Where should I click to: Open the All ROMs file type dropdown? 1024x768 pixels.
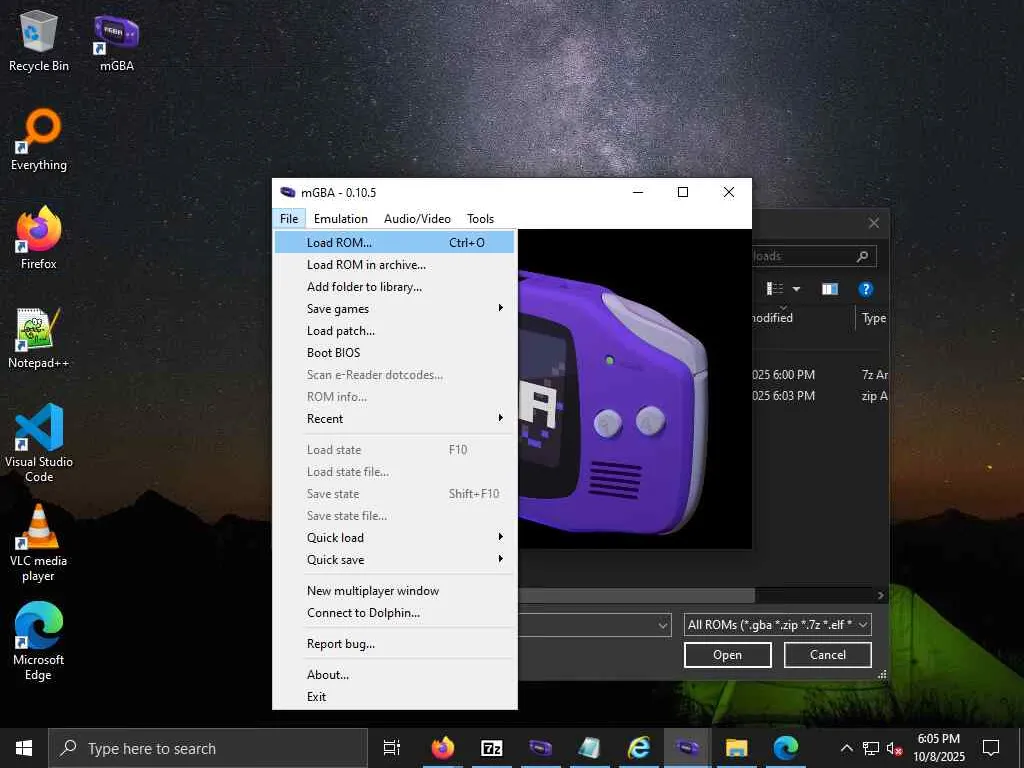point(777,625)
